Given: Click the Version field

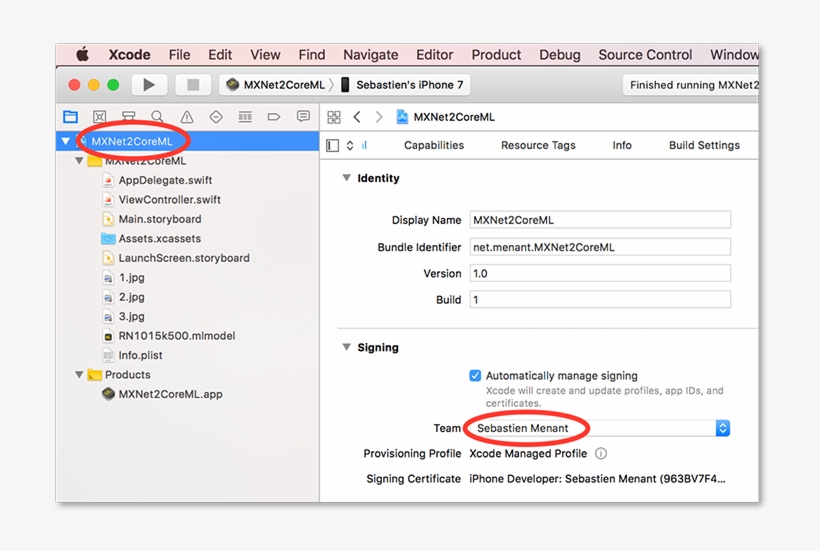Looking at the screenshot, I should pos(600,273).
